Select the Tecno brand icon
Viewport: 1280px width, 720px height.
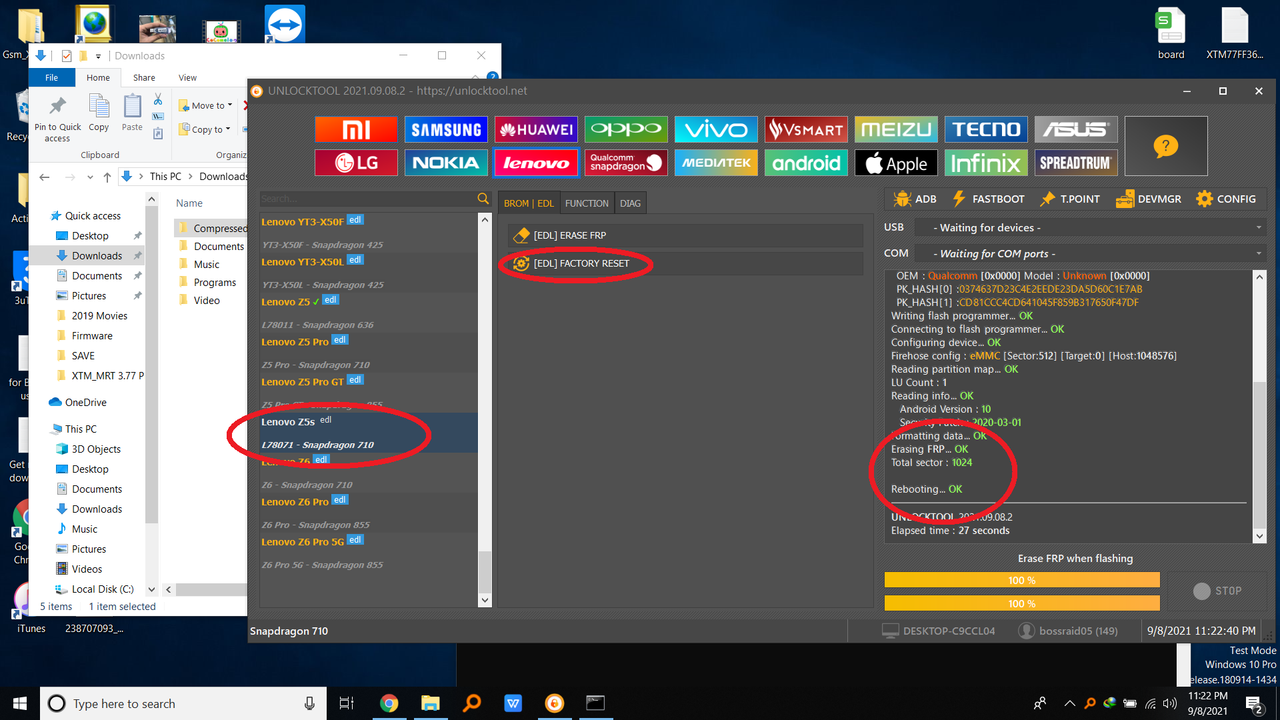click(x=986, y=129)
